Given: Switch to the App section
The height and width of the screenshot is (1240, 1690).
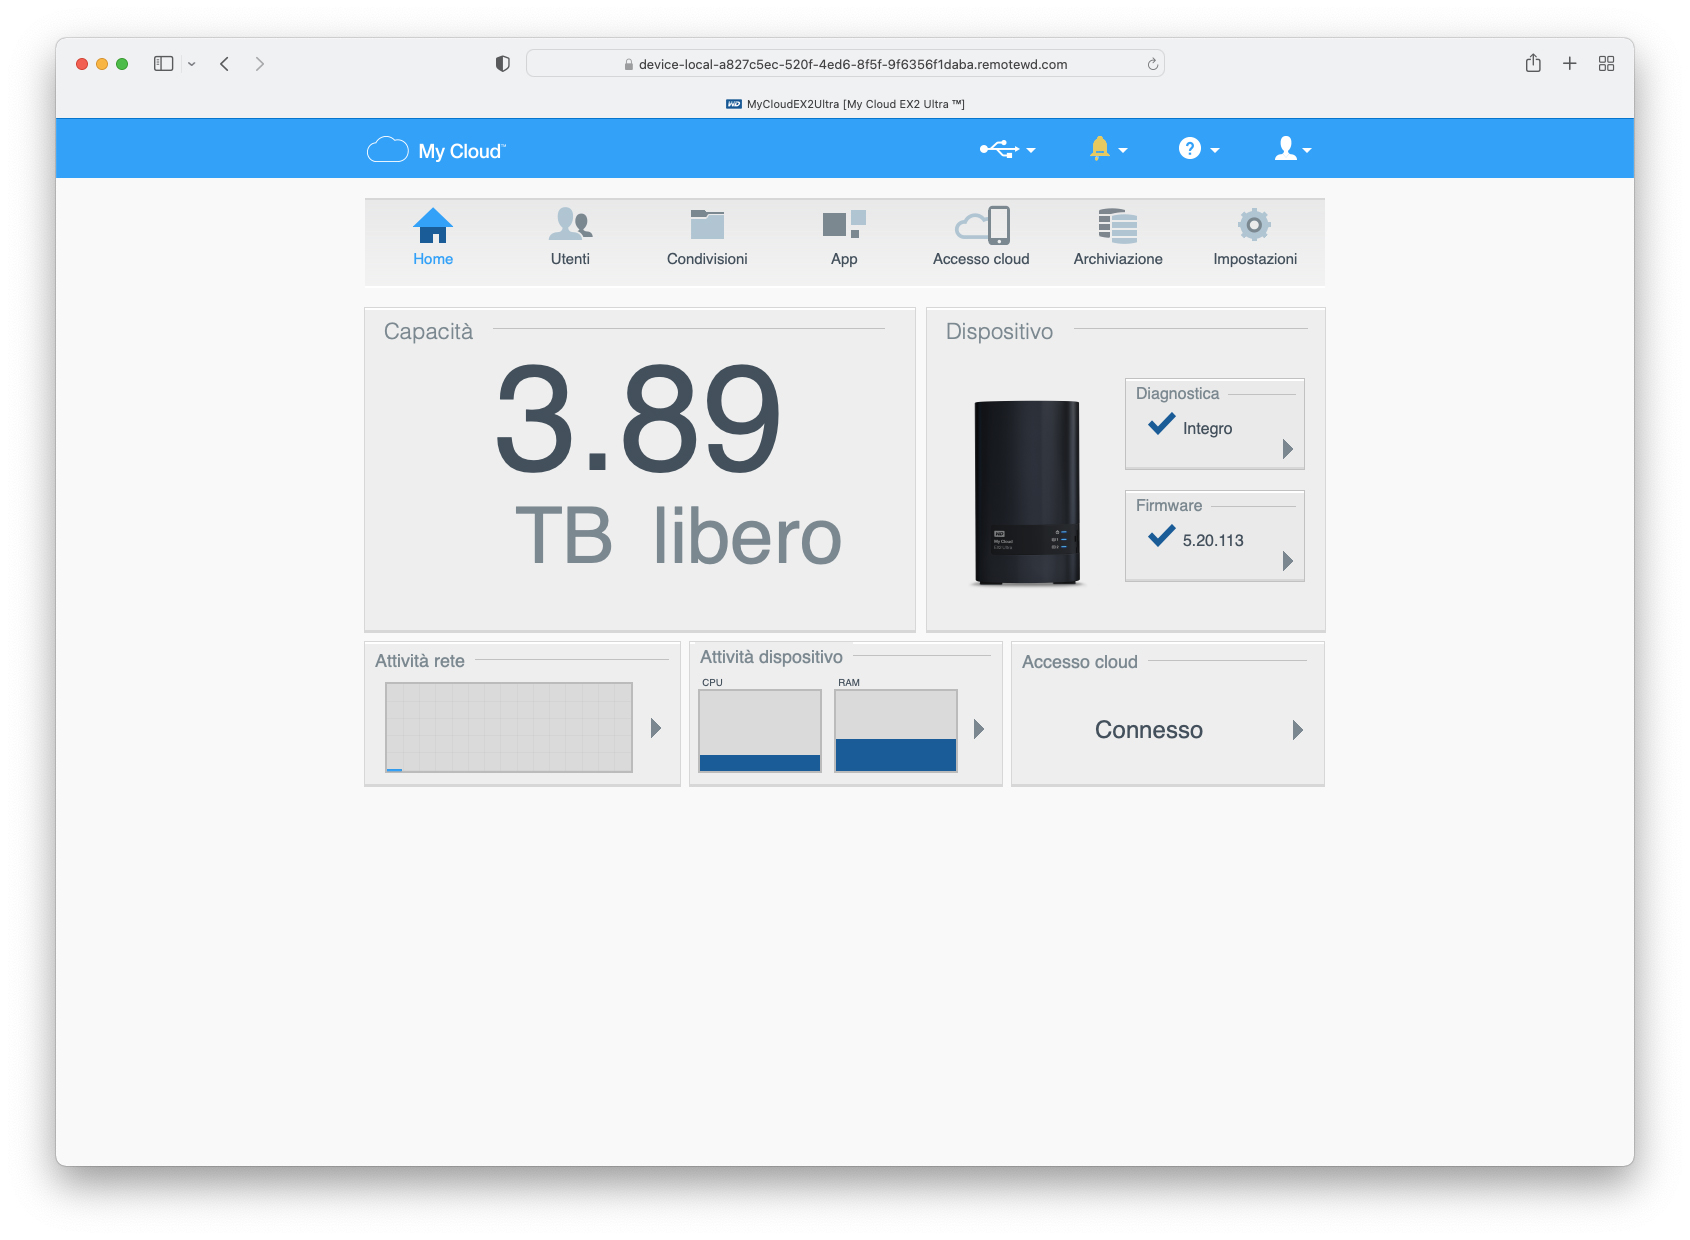Looking at the screenshot, I should pos(844,238).
